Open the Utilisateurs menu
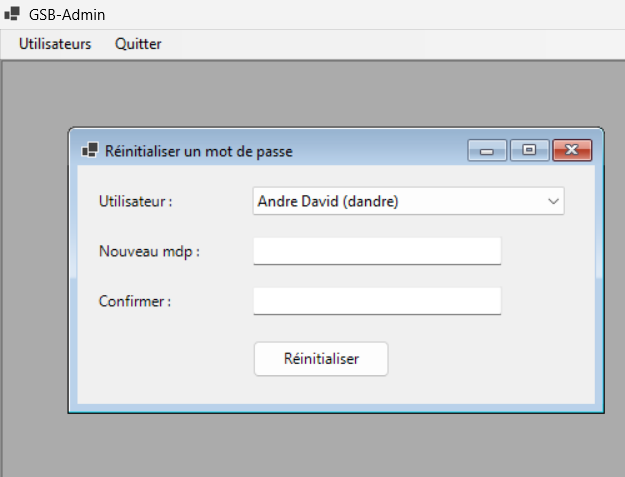 [x=55, y=44]
